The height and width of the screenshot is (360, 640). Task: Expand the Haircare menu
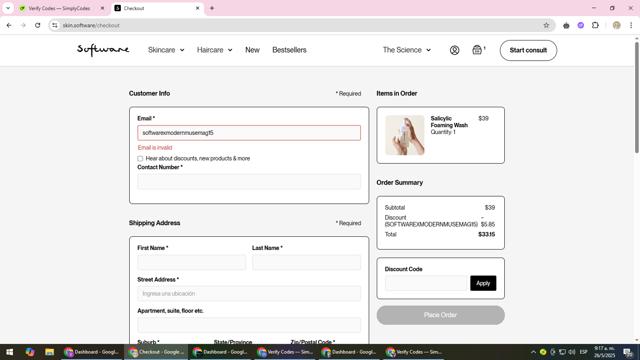tap(215, 50)
